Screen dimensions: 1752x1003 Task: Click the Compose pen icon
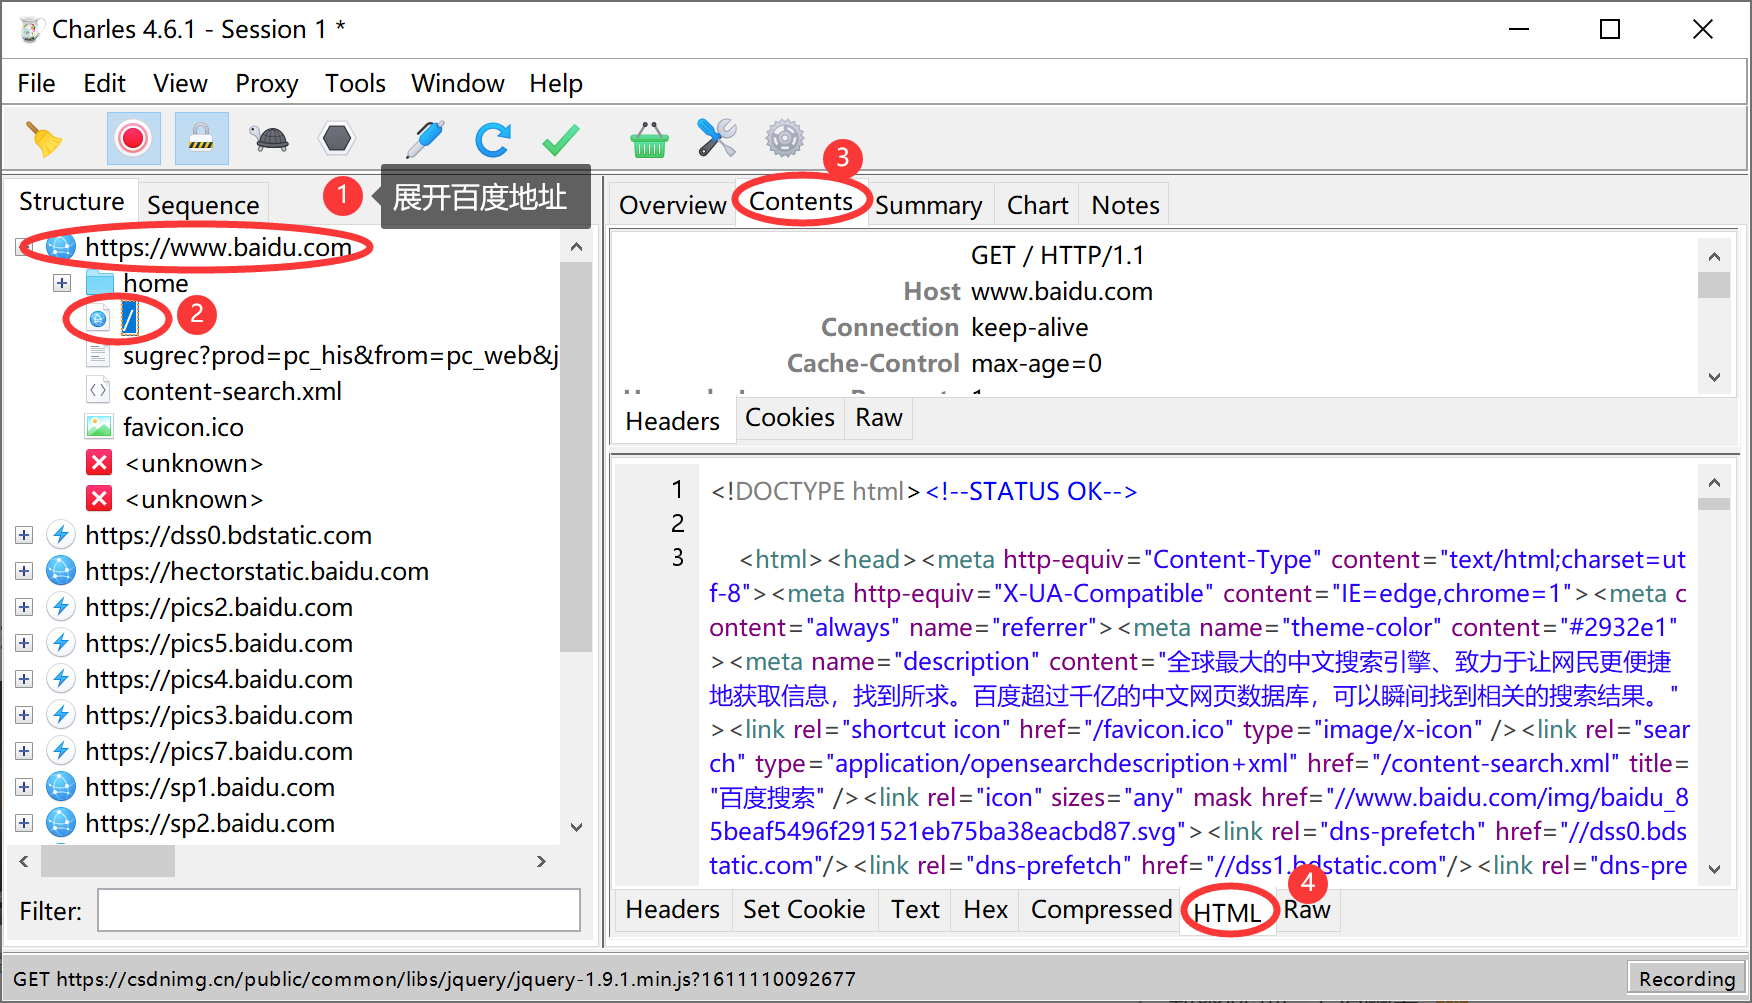point(425,138)
